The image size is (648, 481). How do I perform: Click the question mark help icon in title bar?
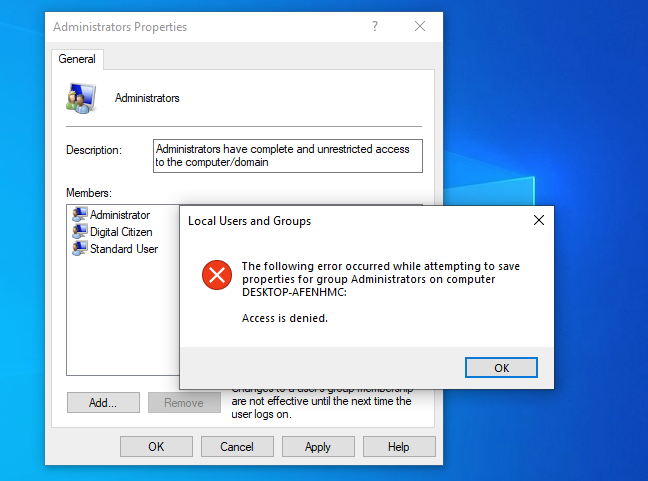click(x=376, y=27)
